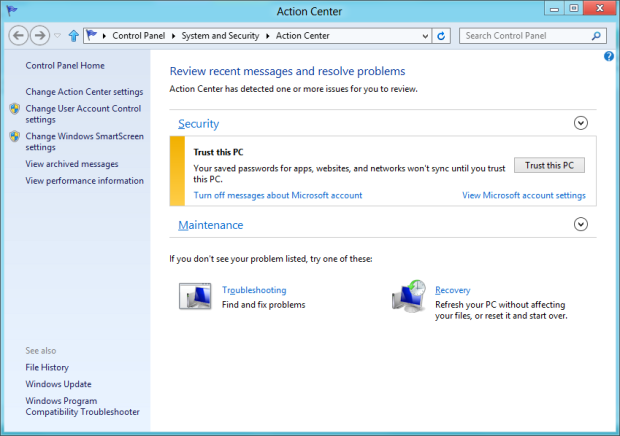Open Change Action Center settings
The image size is (620, 436).
84,92
